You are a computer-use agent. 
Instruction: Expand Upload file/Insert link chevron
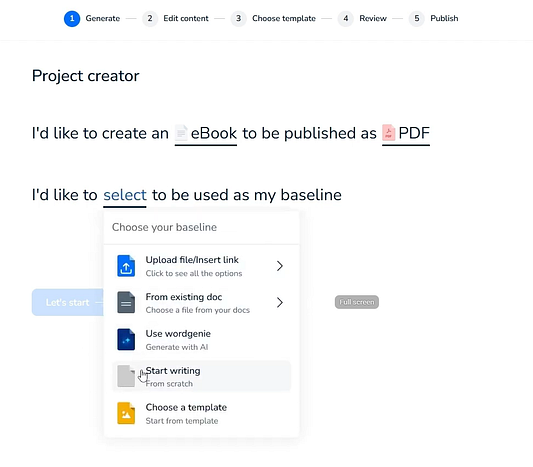[x=280, y=266]
